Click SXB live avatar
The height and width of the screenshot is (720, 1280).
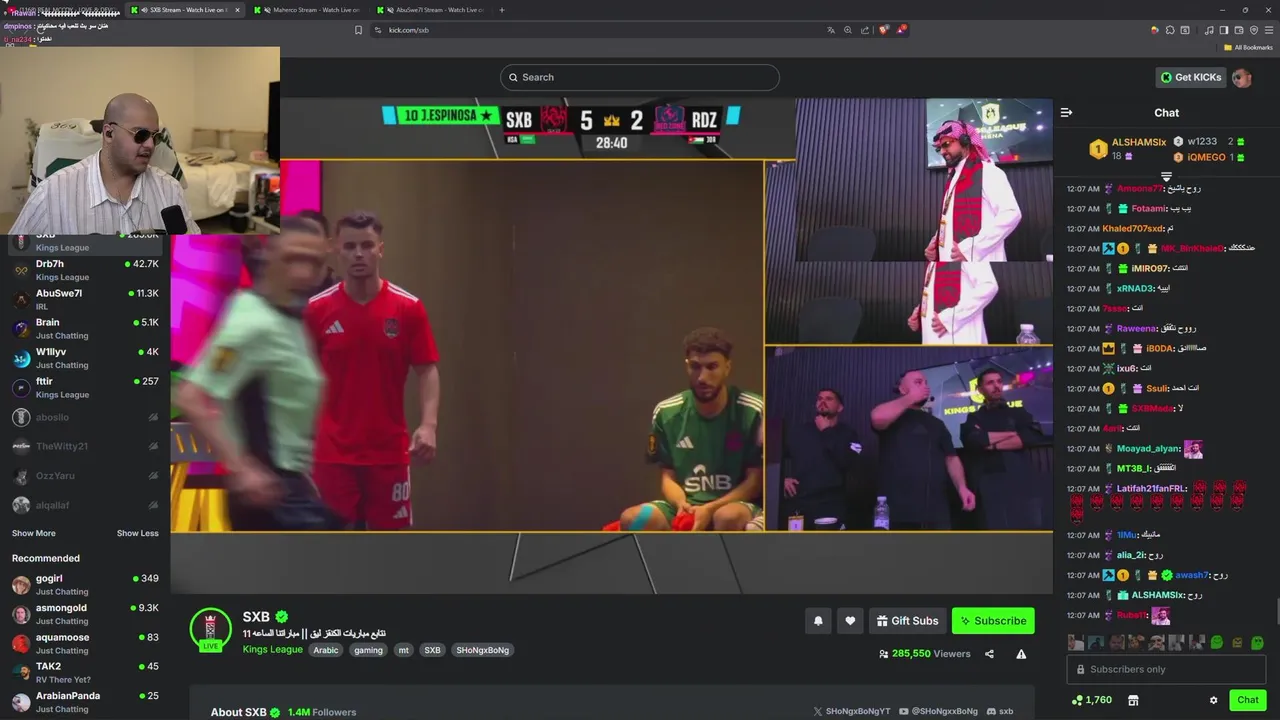(210, 629)
